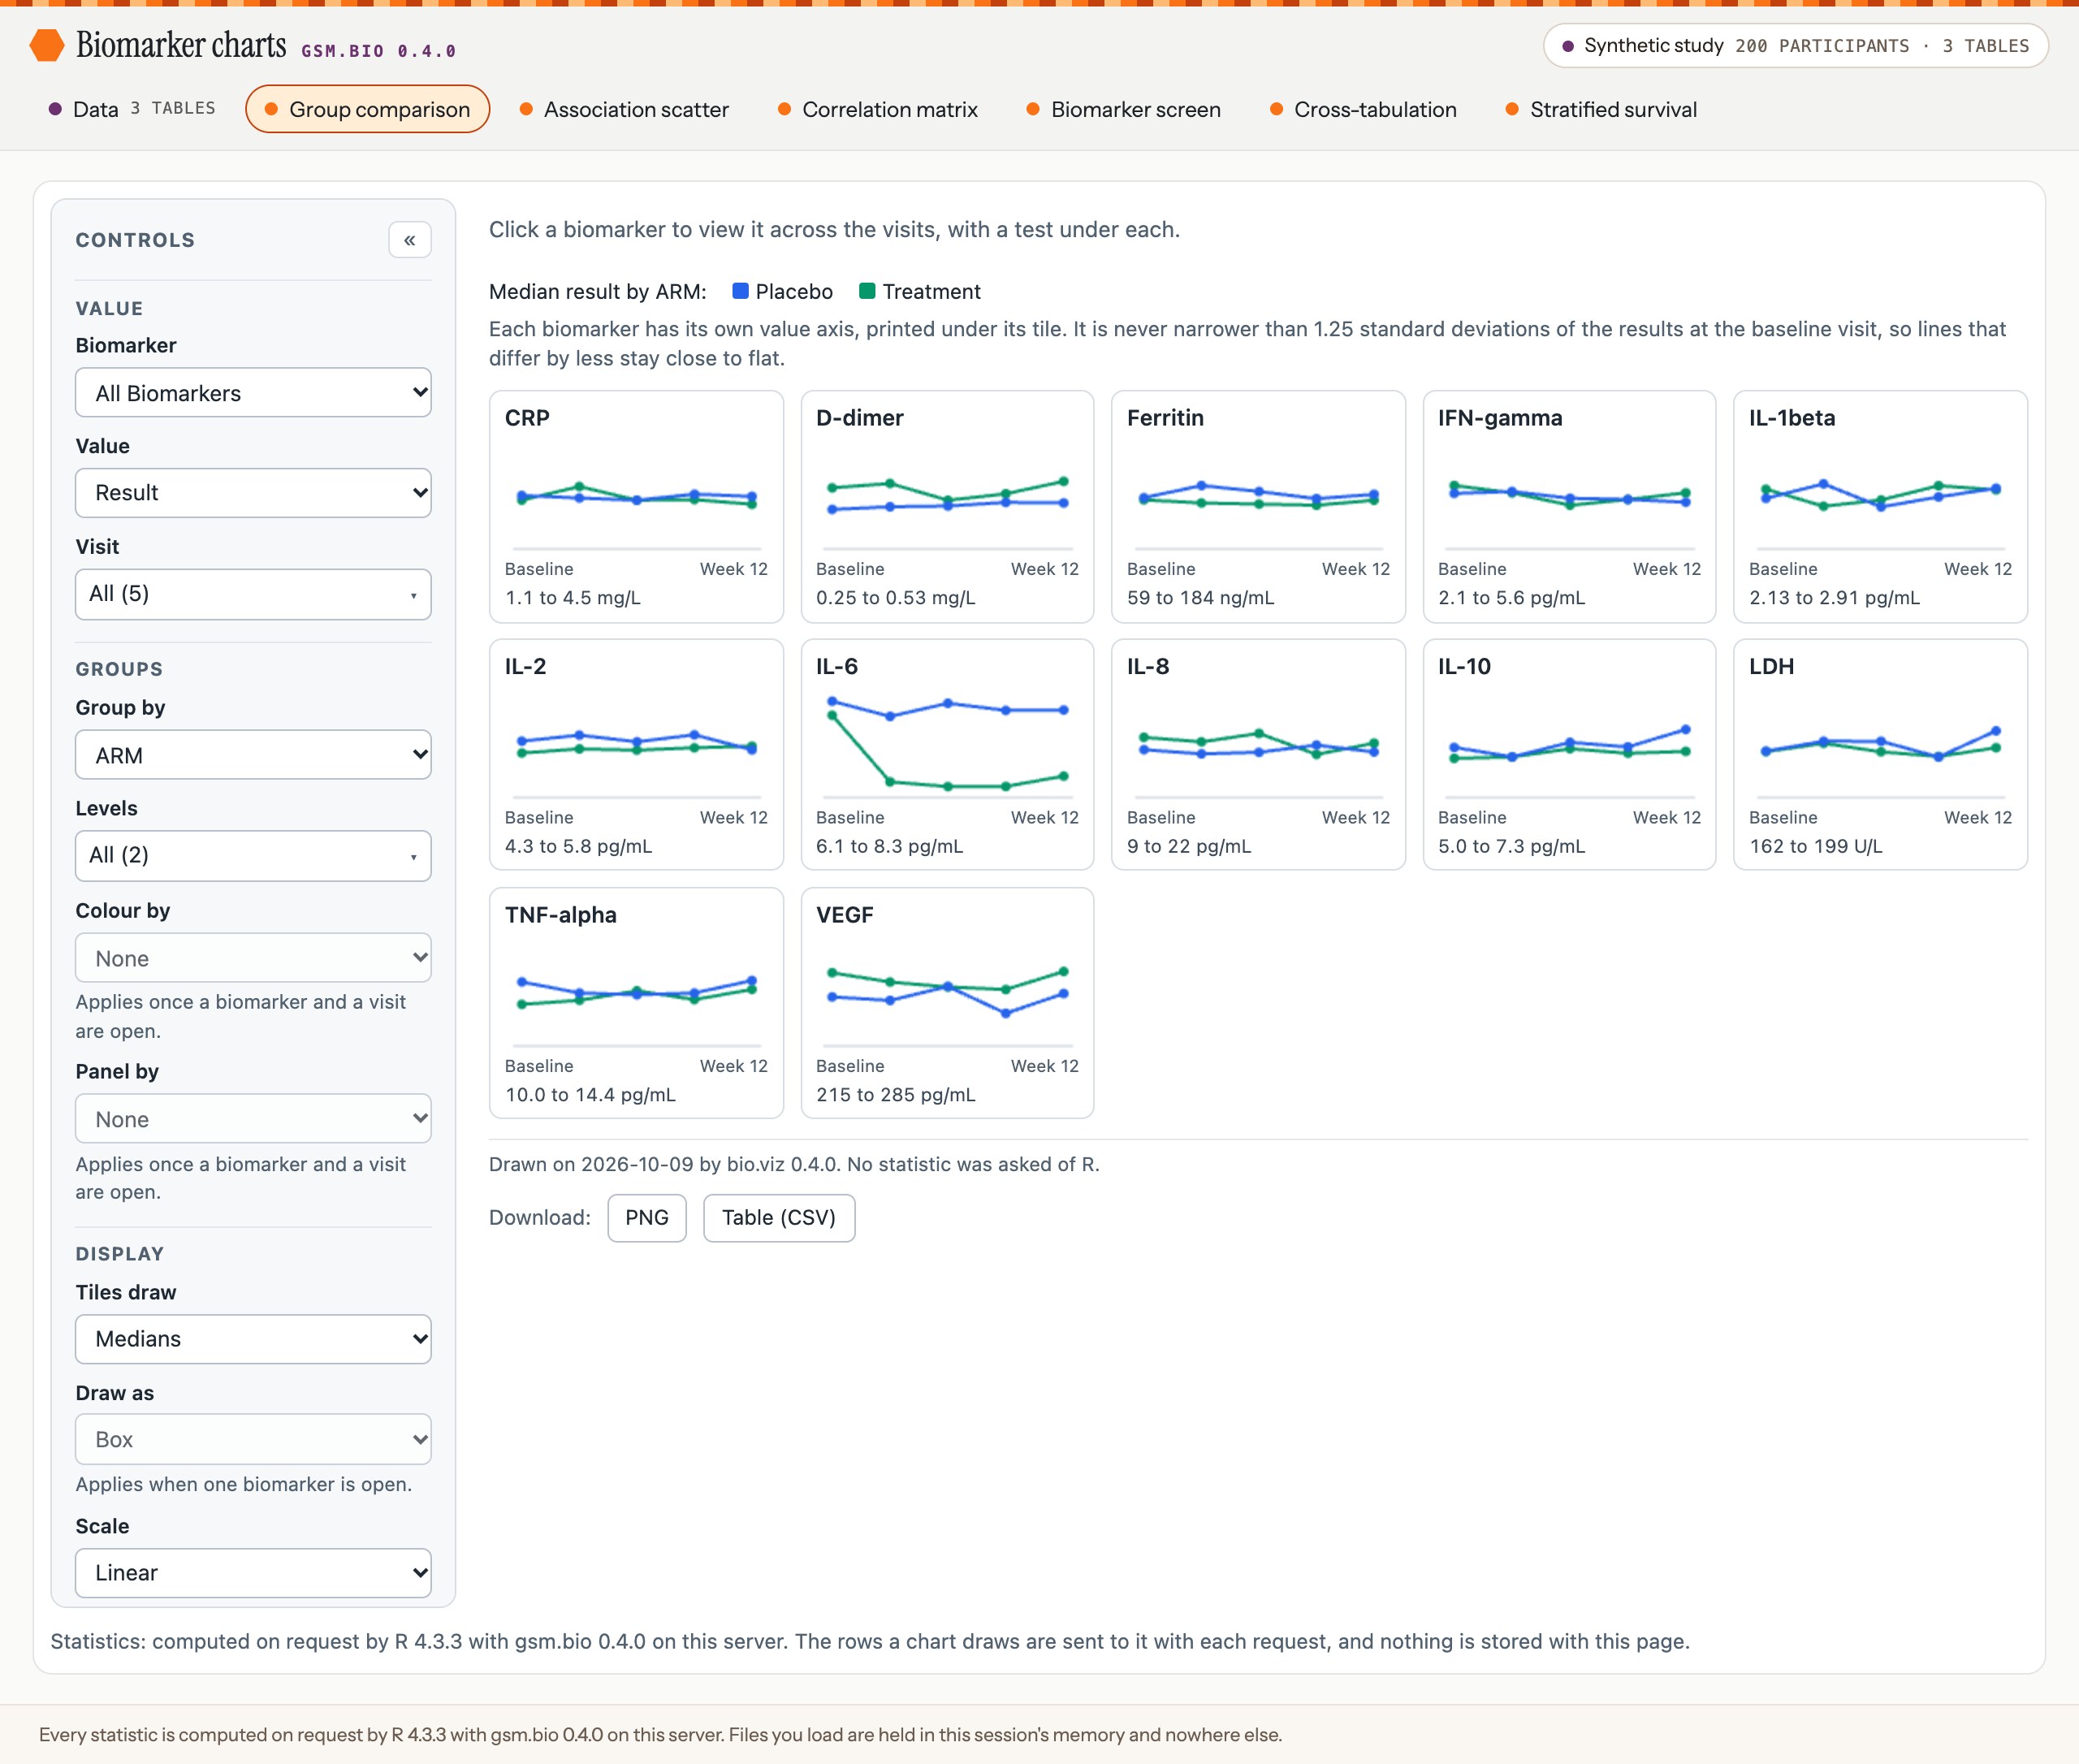This screenshot has height=1764, width=2079.
Task: Switch to the Biomarker screen tab
Action: pos(1124,109)
